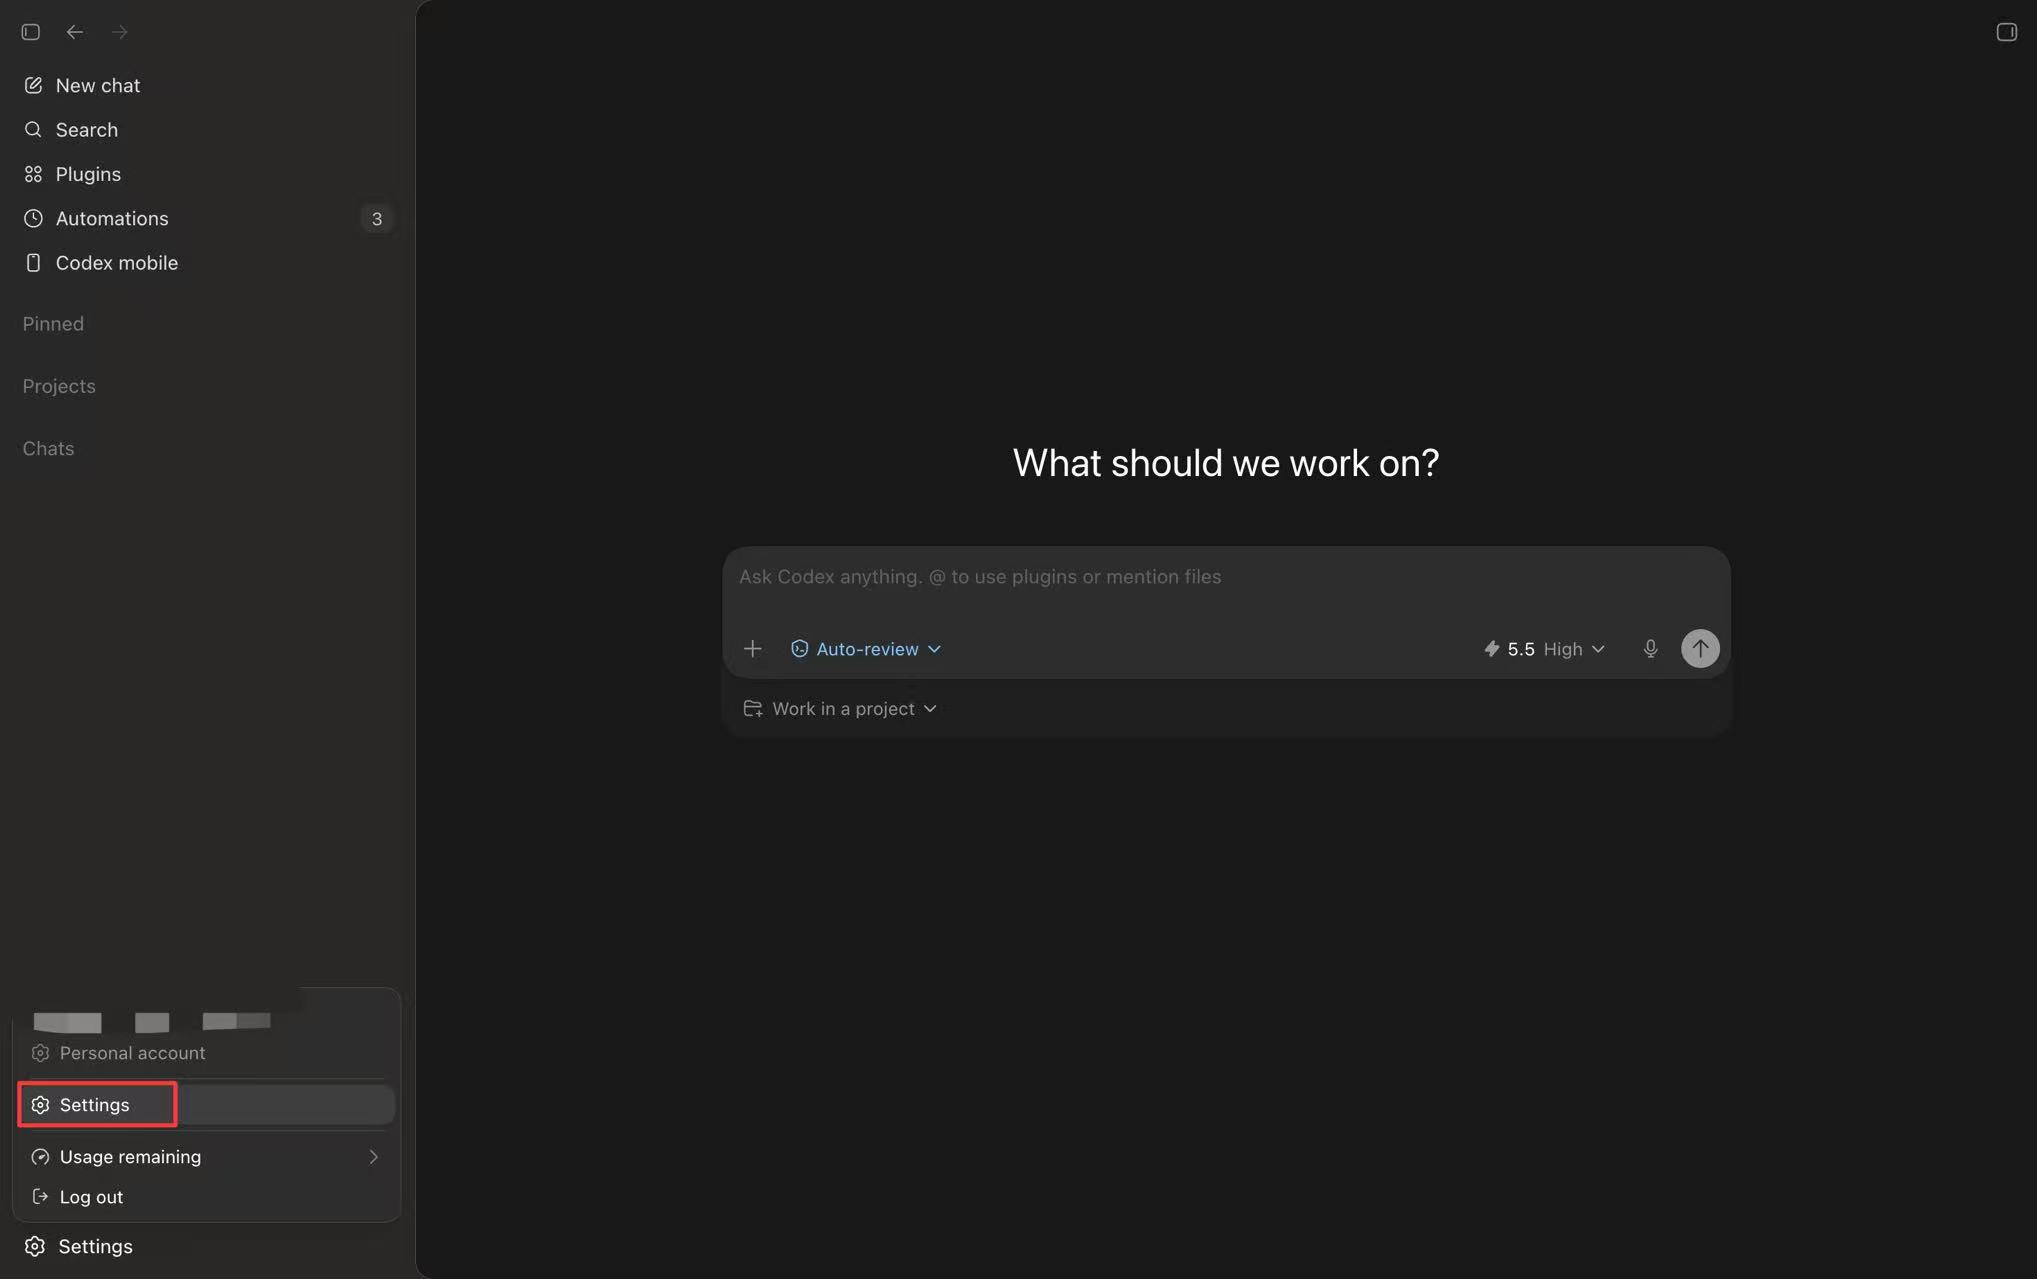The width and height of the screenshot is (2037, 1279).
Task: Expand the Auto-review dropdown
Action: (x=866, y=649)
